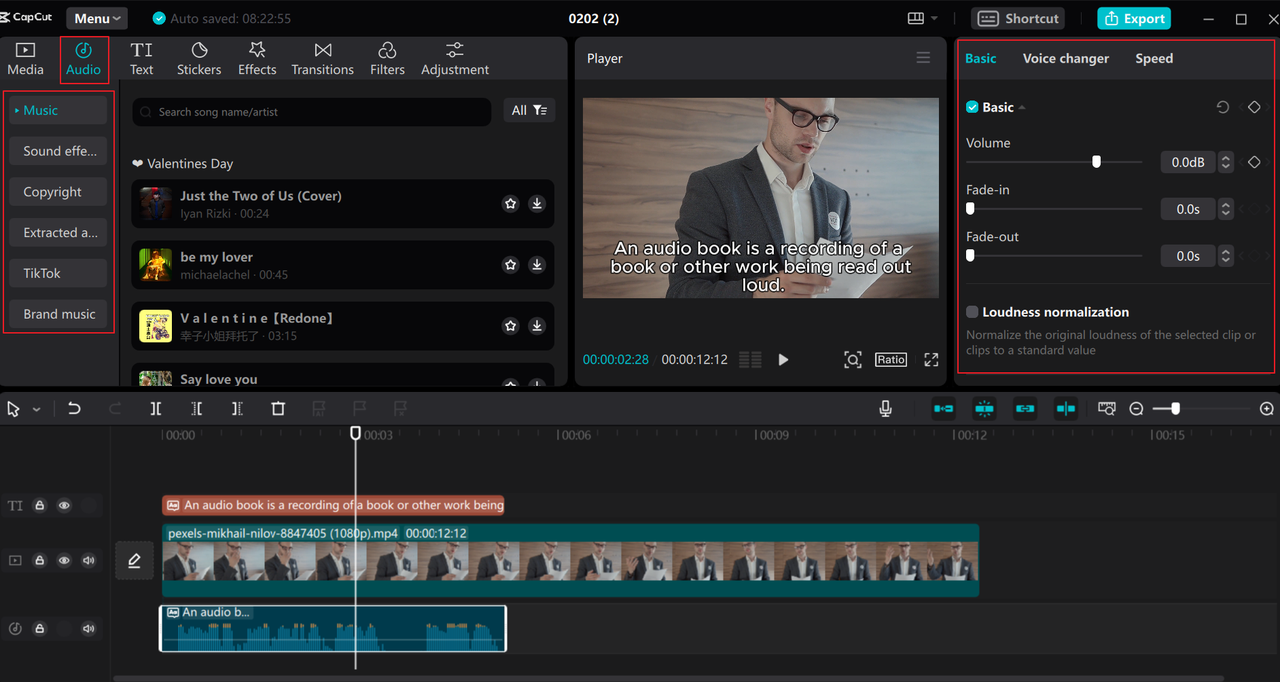Viewport: 1280px width, 682px height.
Task: Lock the audio track
Action: point(40,629)
